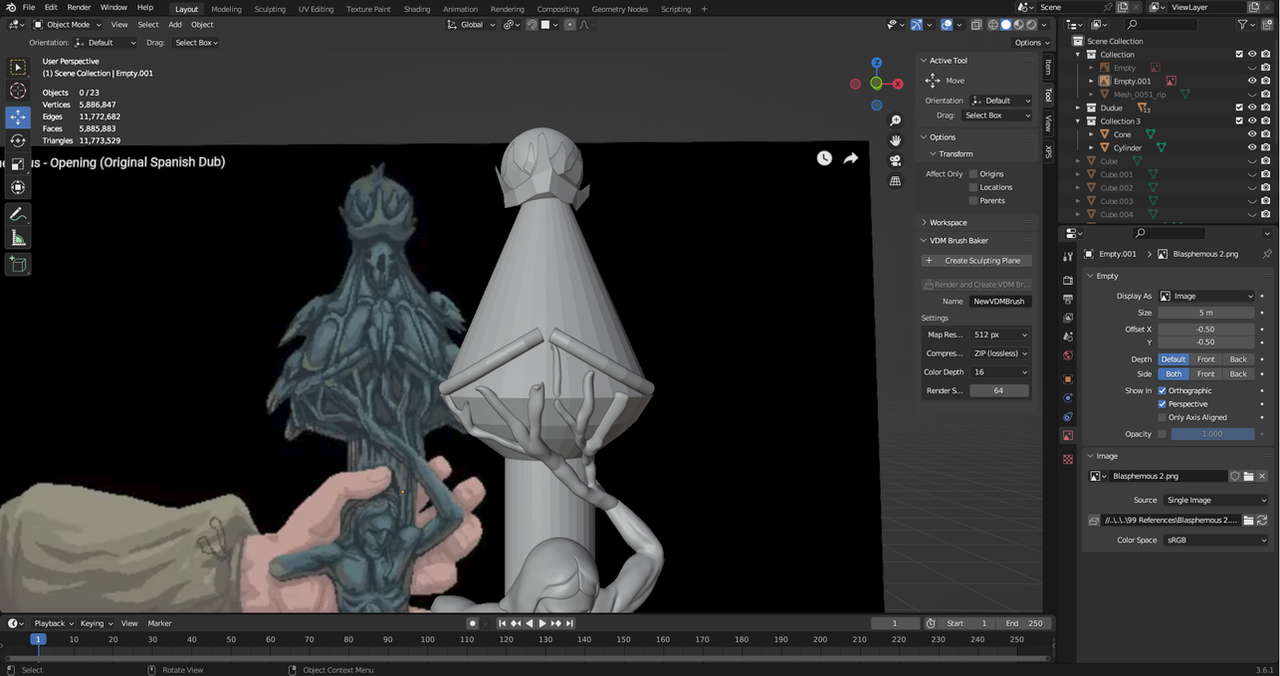This screenshot has width=1280, height=676.
Task: Open the Object properties tab (orange square)
Action: pyautogui.click(x=1068, y=379)
